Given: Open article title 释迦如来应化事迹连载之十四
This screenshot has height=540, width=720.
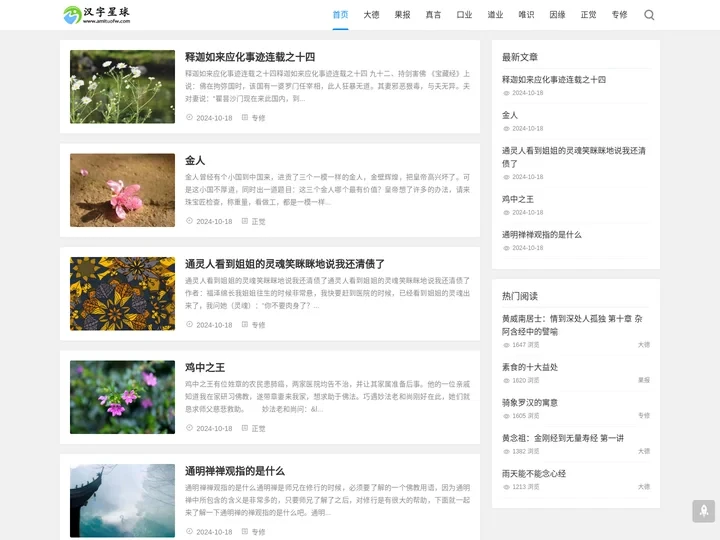Looking at the screenshot, I should click(x=249, y=57).
